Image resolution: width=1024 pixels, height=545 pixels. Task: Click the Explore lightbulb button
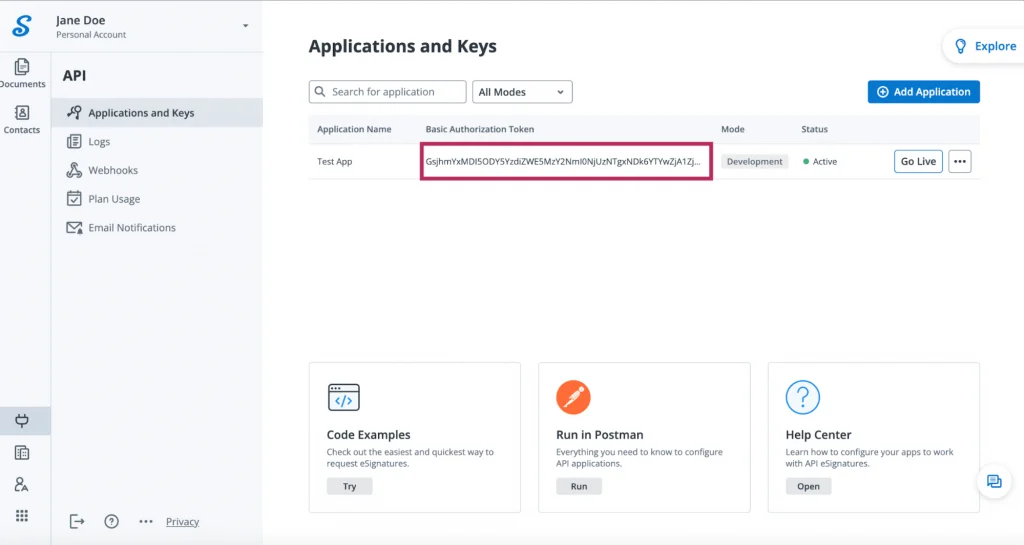coord(984,46)
